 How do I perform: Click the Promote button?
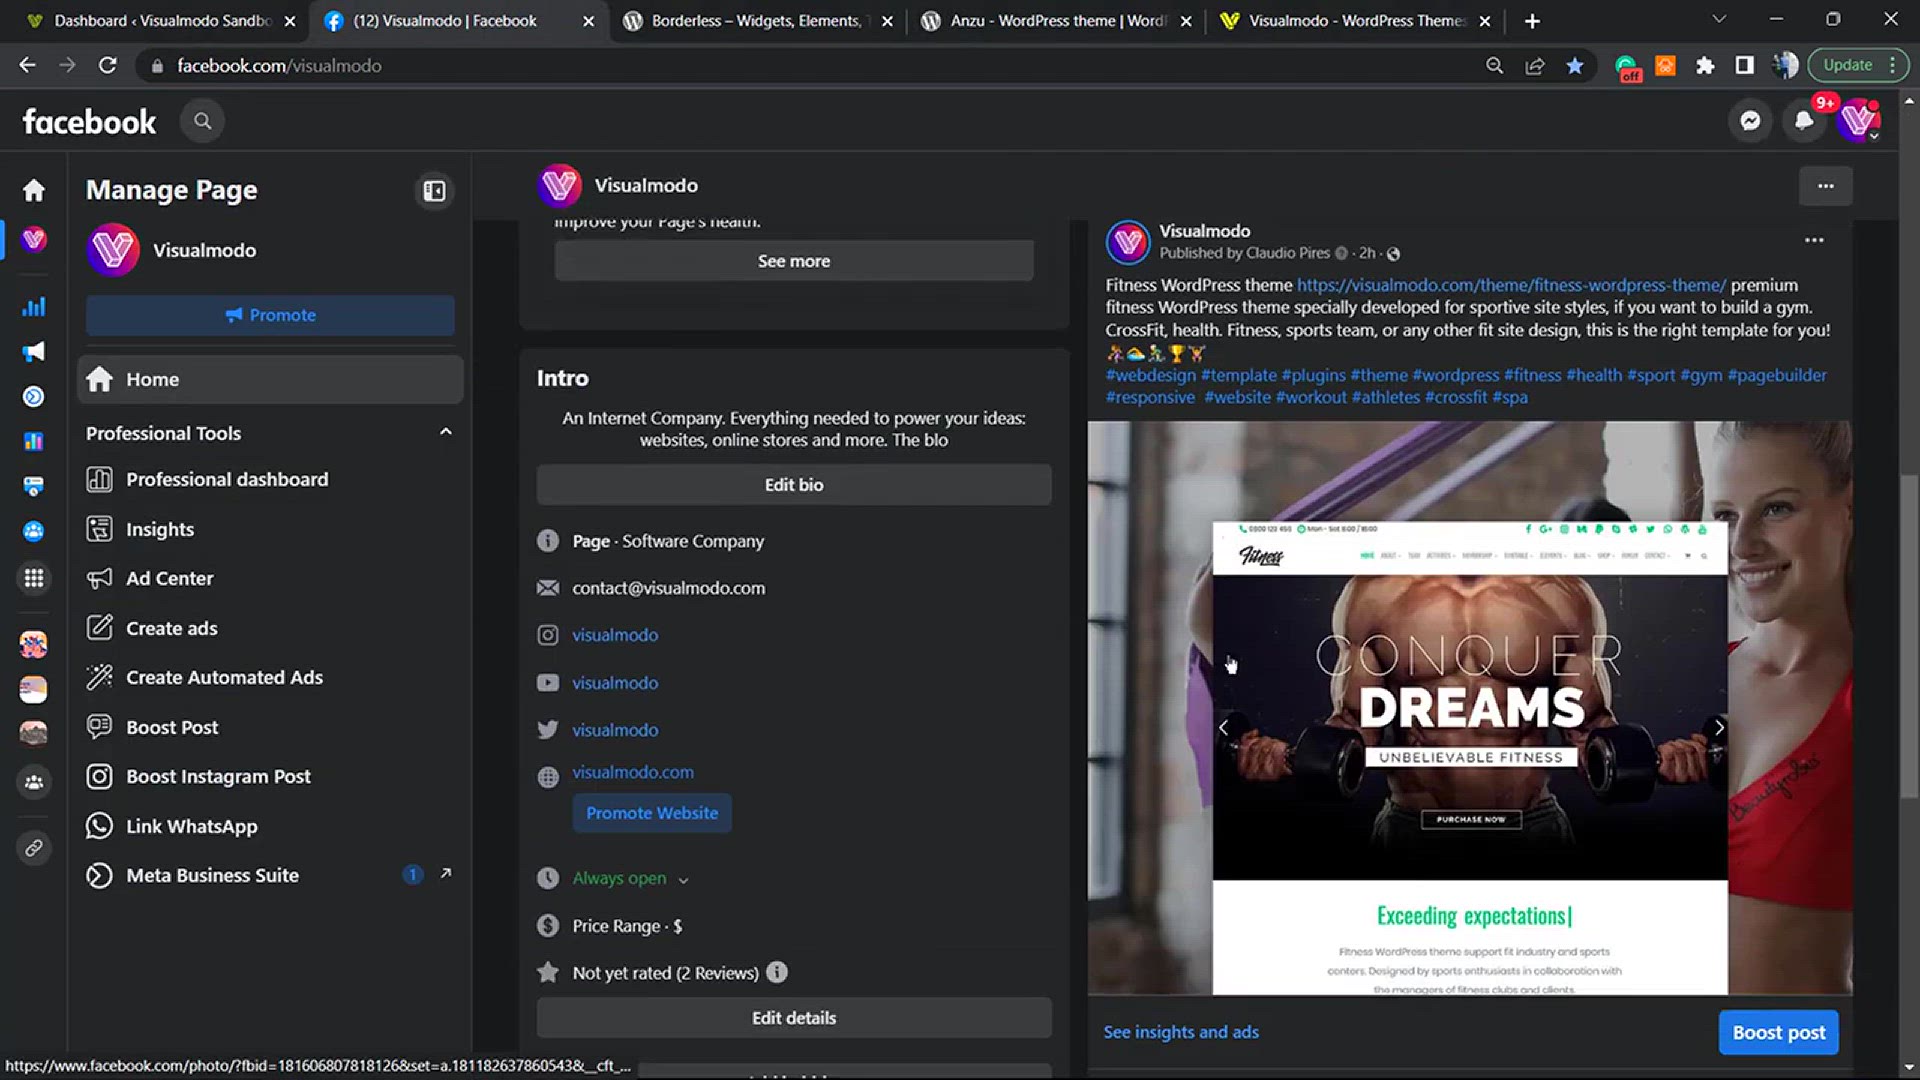click(x=270, y=315)
